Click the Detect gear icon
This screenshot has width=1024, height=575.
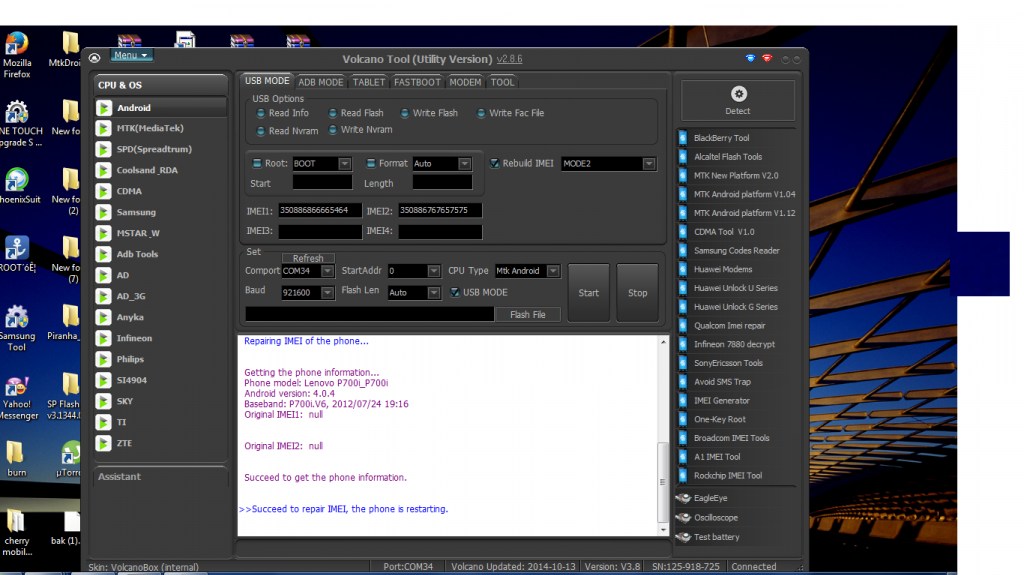pyautogui.click(x=738, y=94)
